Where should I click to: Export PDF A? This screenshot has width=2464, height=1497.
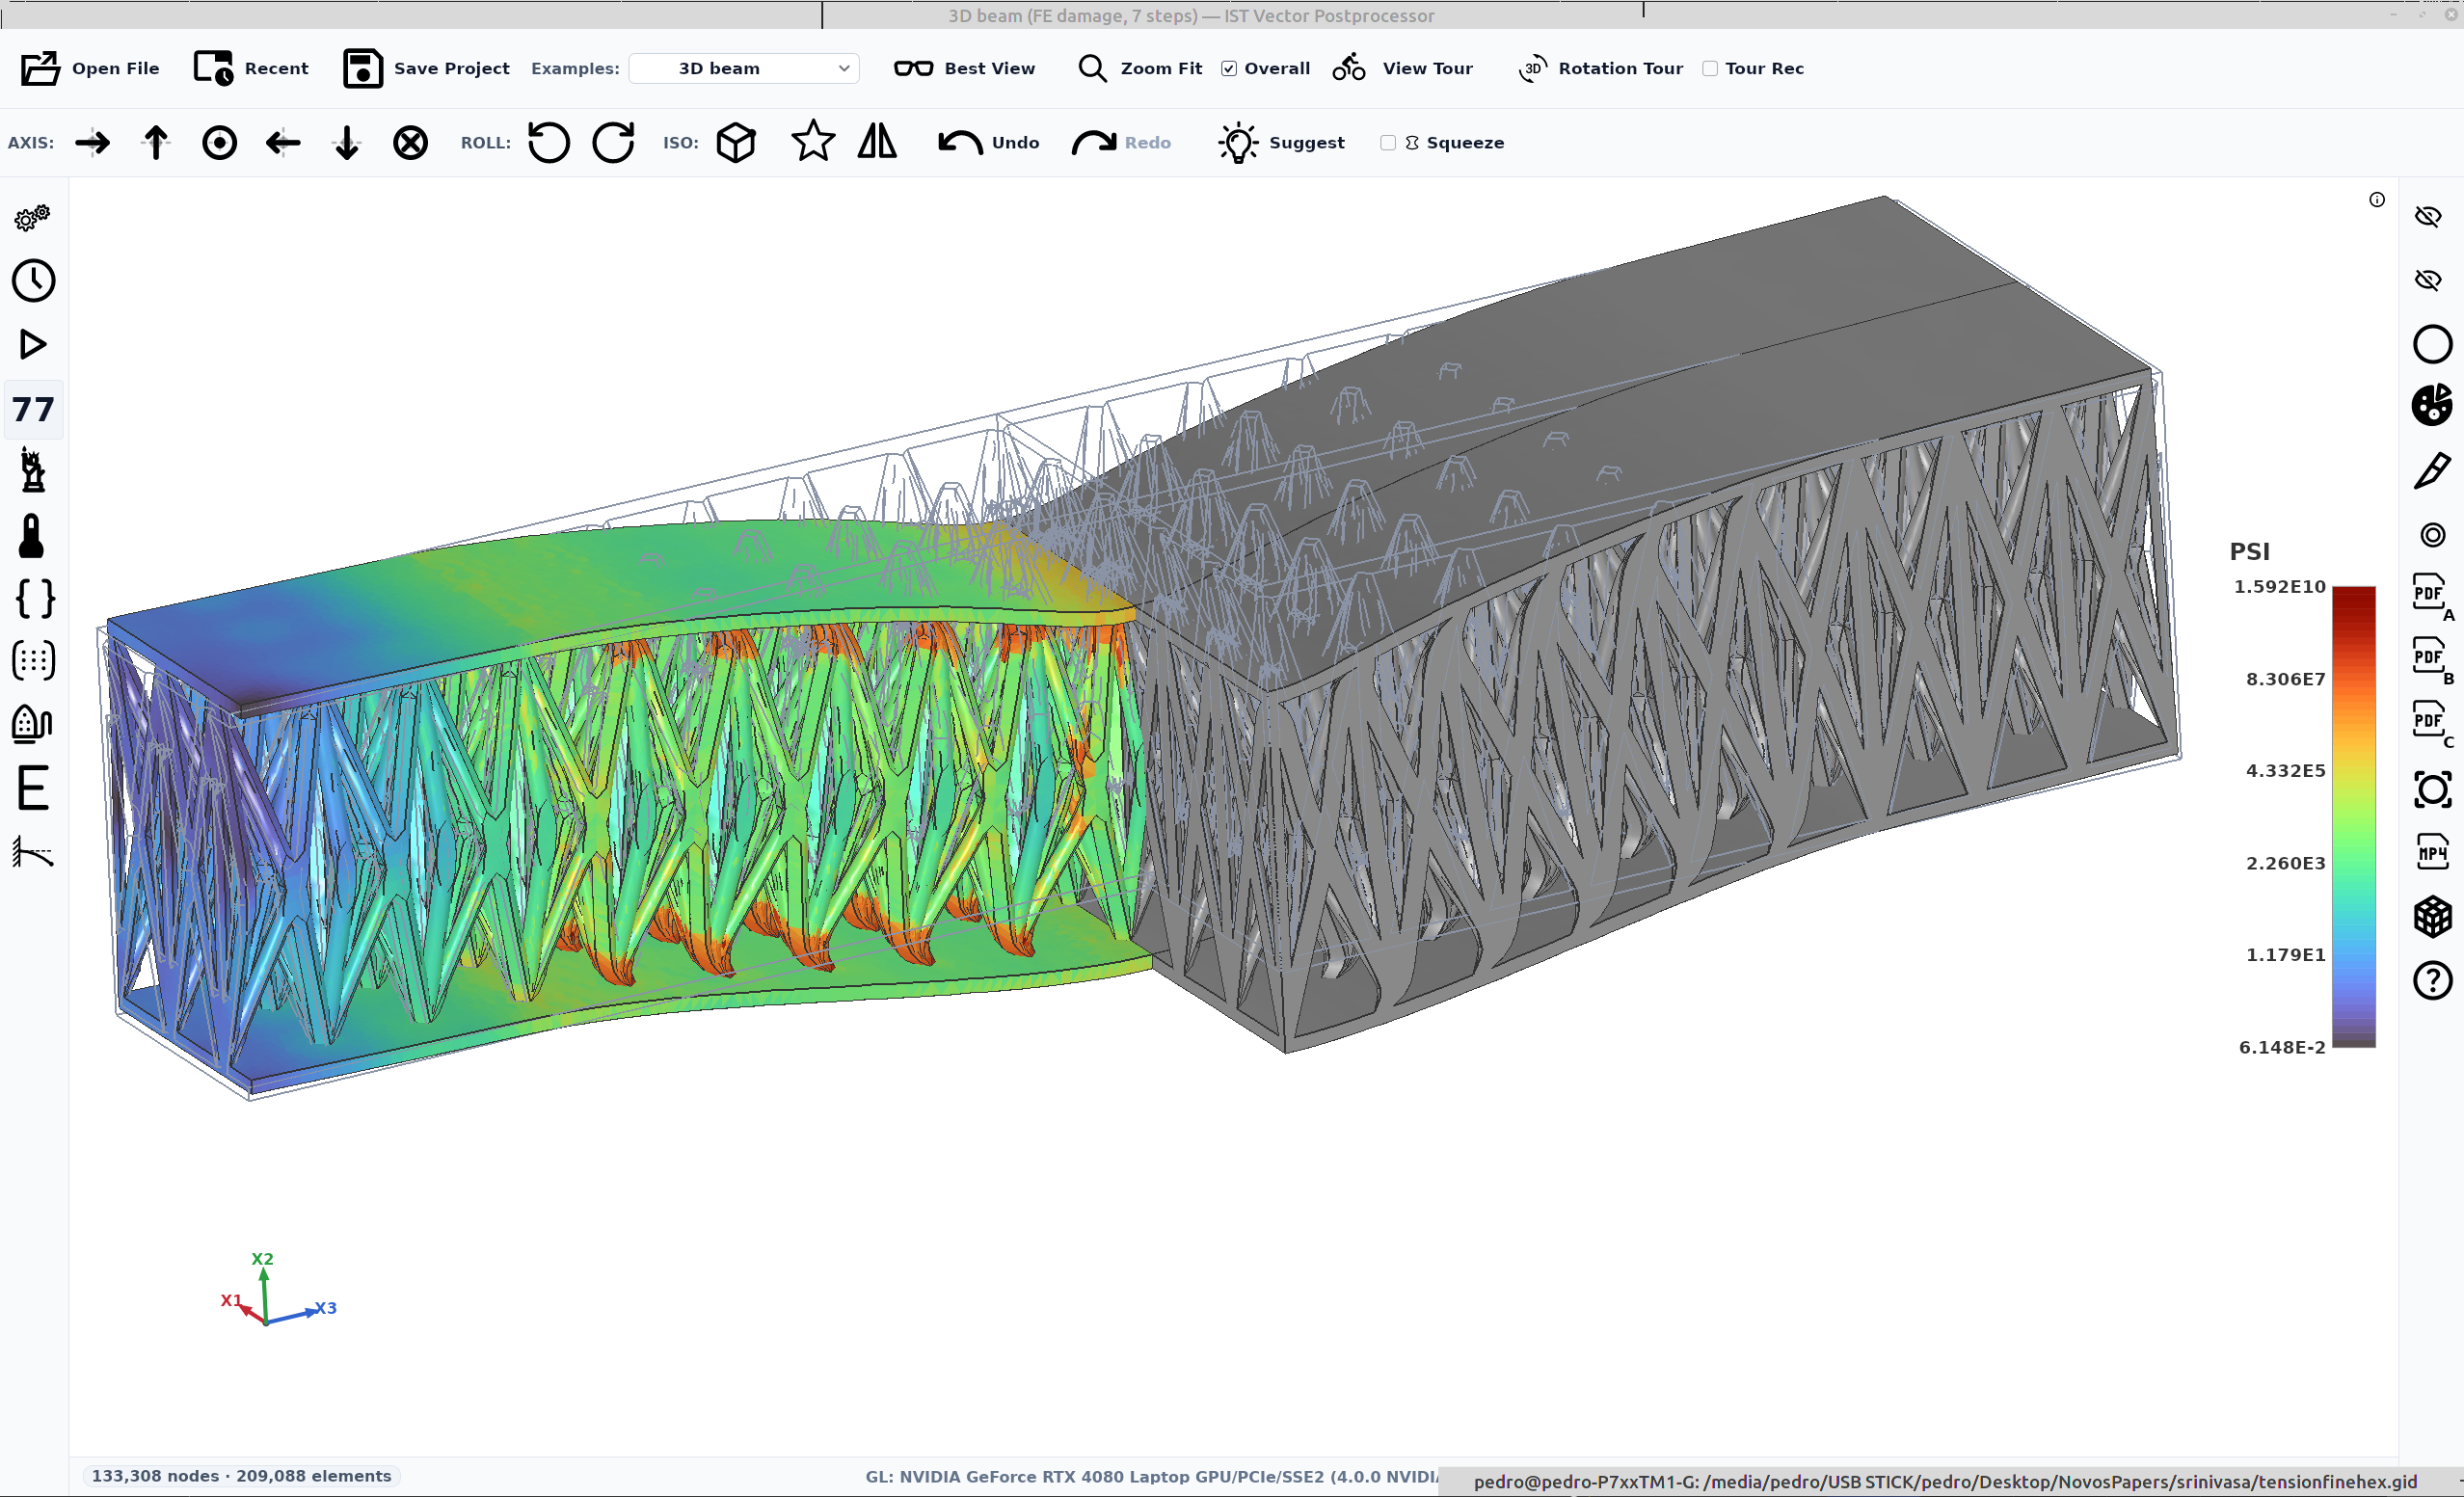2432,597
